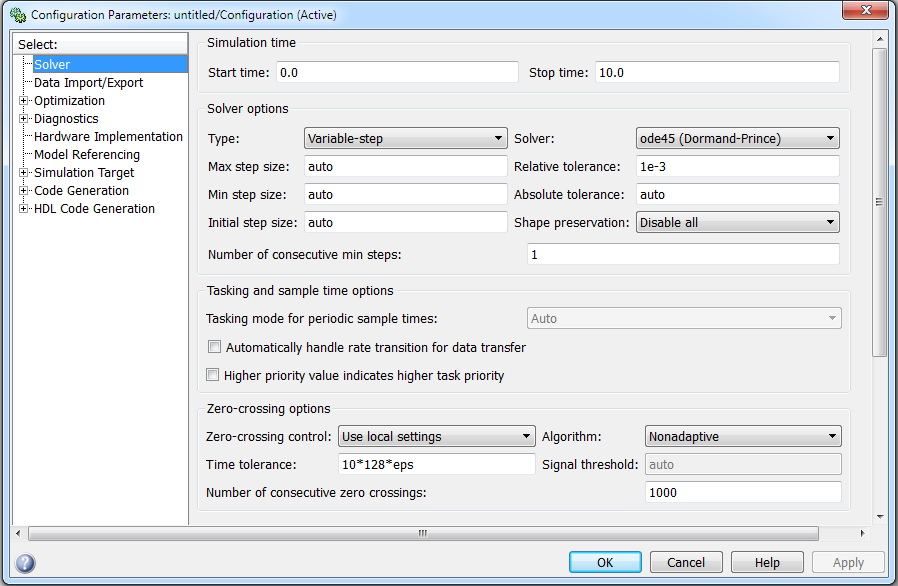The image size is (898, 586).
Task: Click Number of consecutive min steps field
Action: click(x=683, y=254)
